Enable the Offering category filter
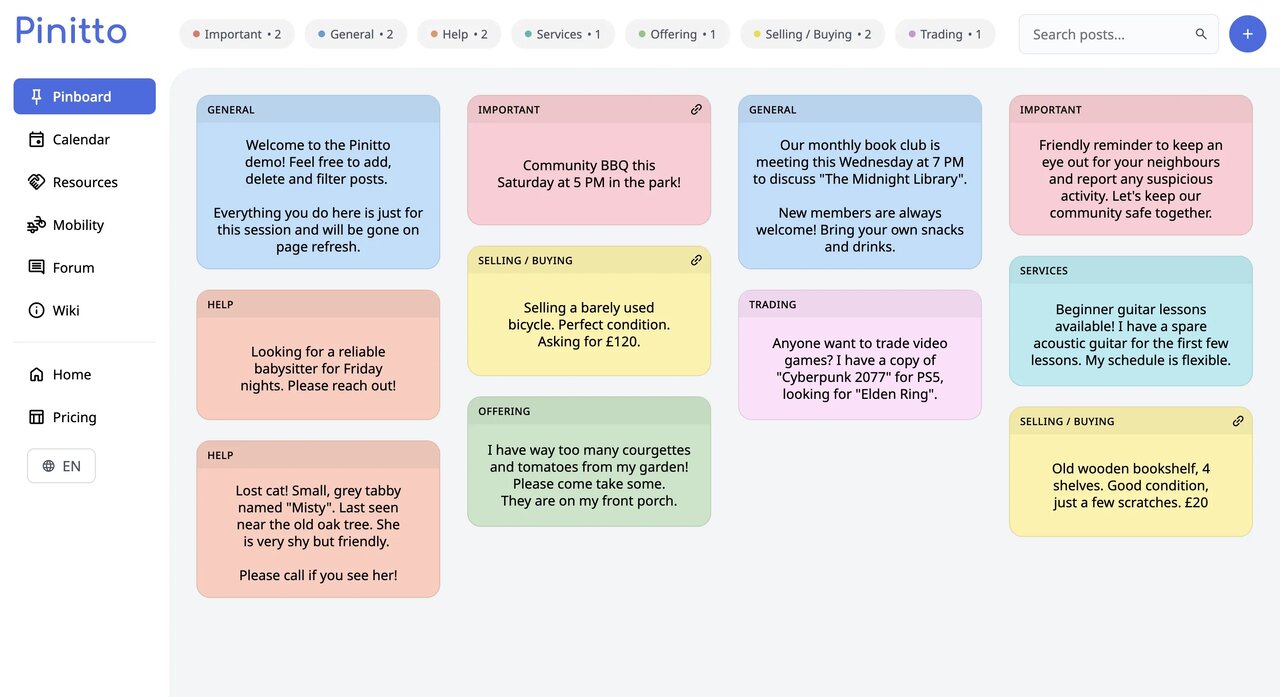 (x=677, y=33)
